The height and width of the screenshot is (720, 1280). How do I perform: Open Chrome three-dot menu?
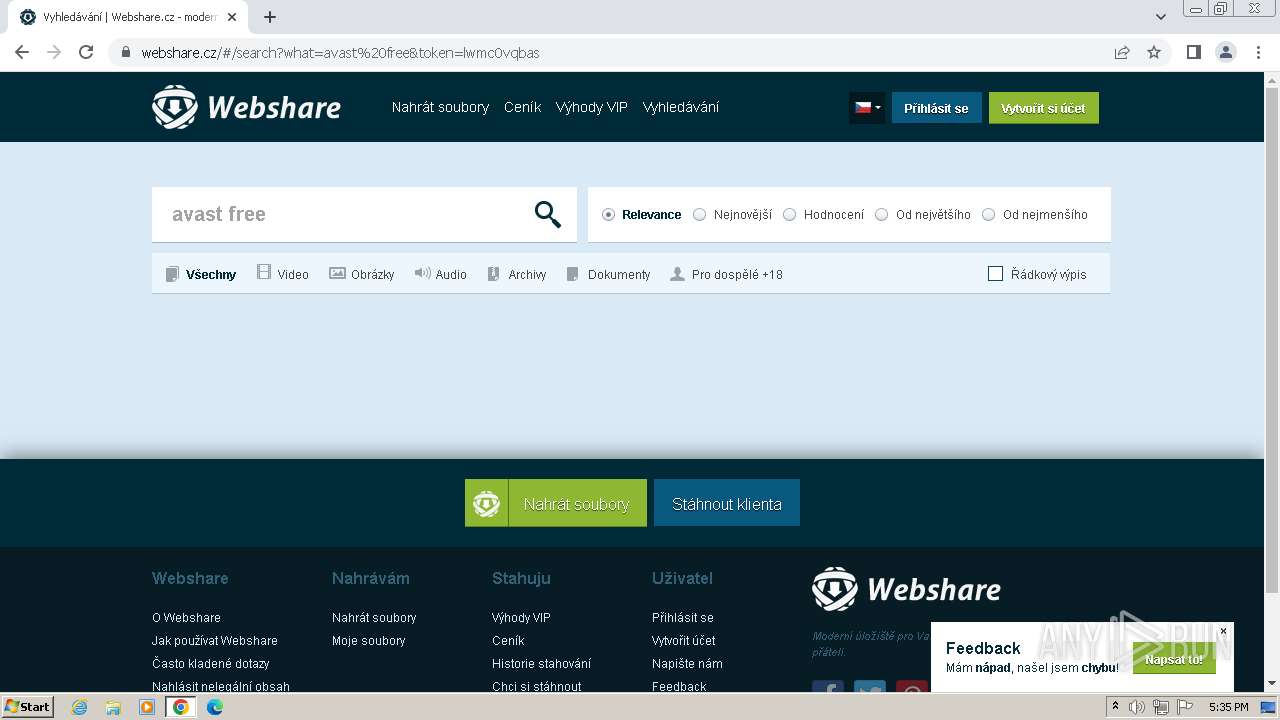click(1258, 53)
